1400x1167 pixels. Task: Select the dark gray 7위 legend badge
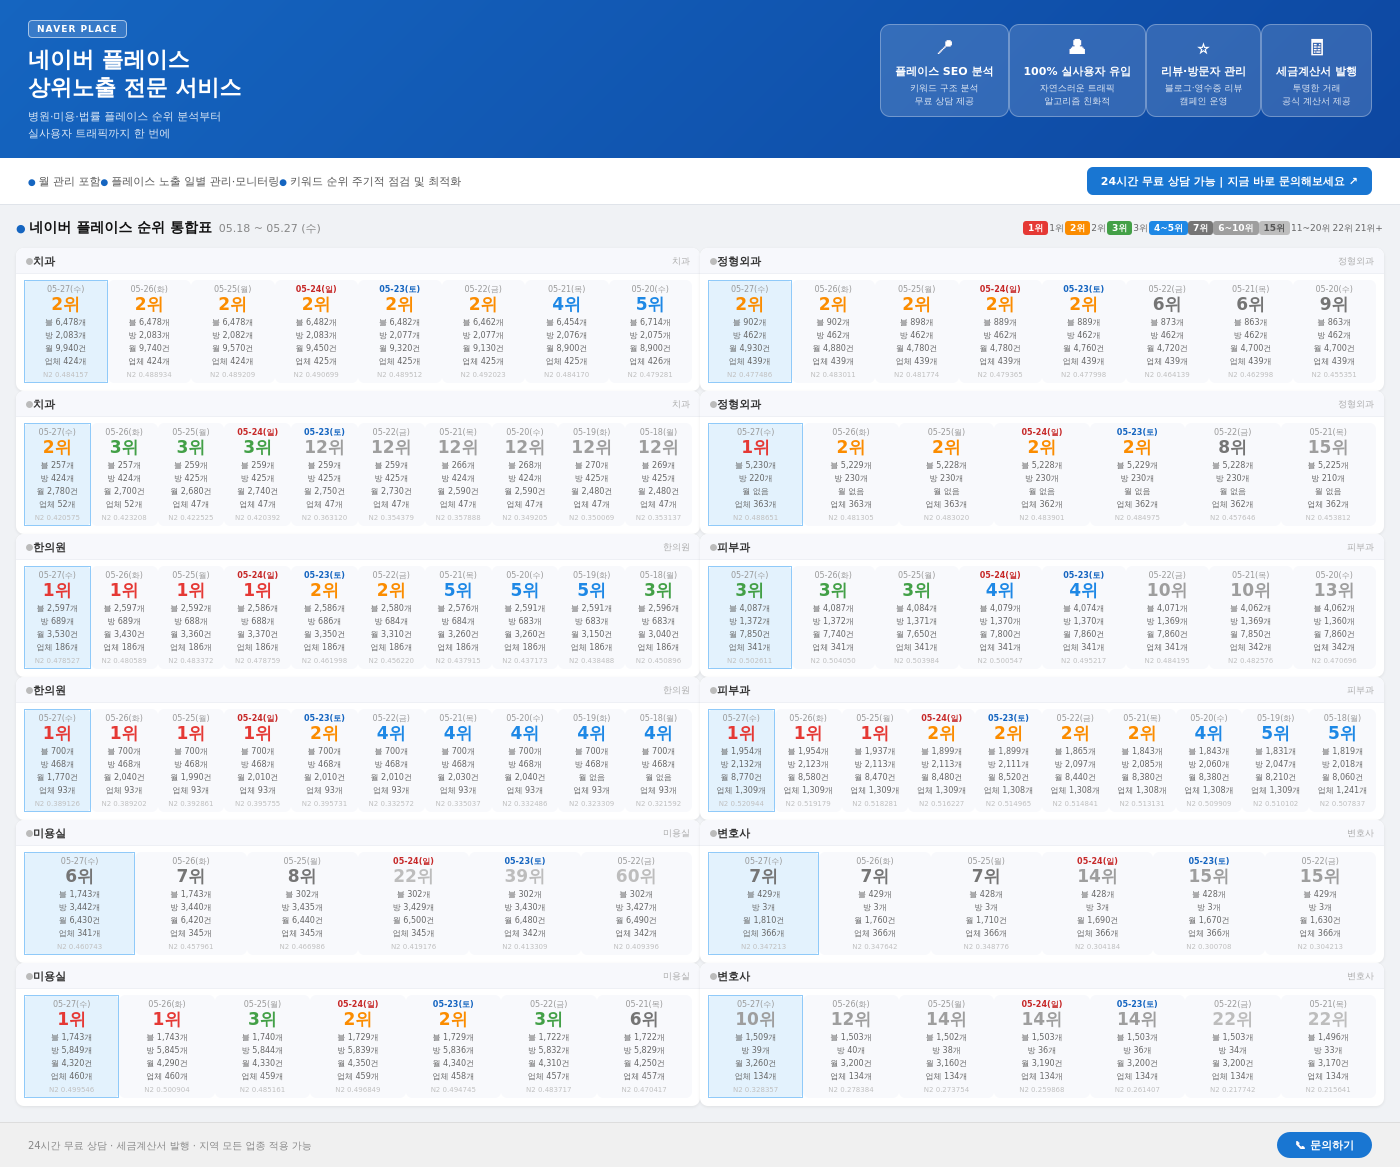[1200, 228]
